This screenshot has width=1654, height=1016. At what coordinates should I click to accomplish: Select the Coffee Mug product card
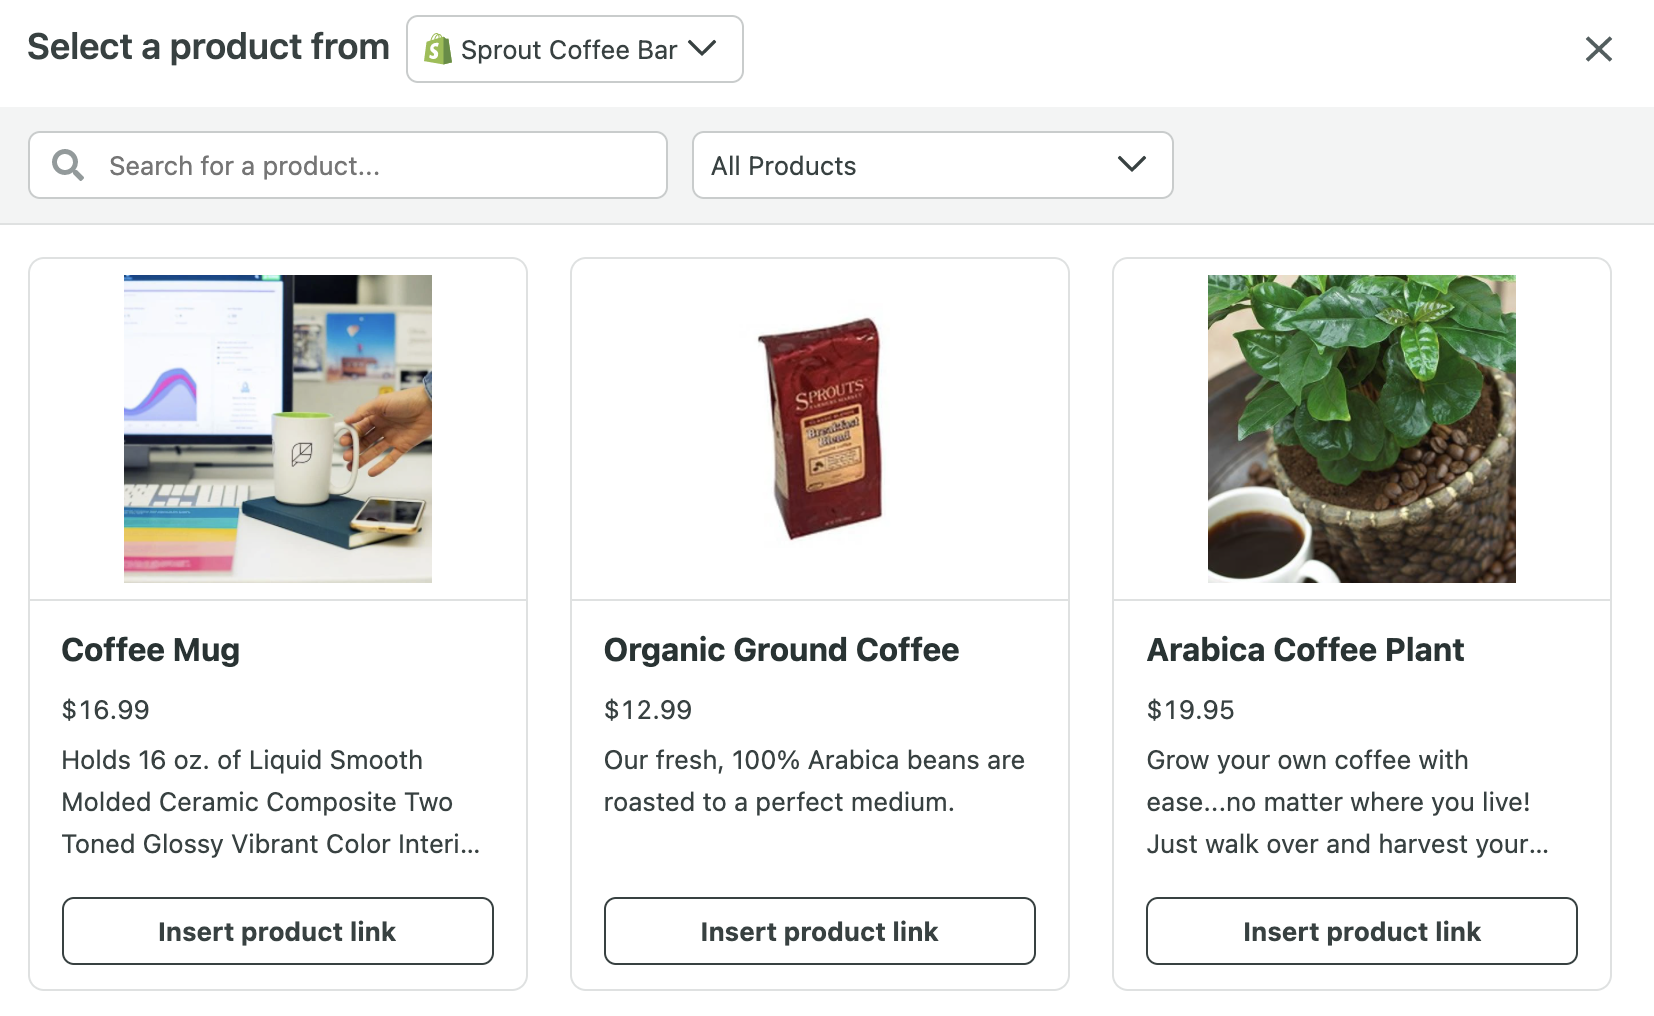coord(277,622)
